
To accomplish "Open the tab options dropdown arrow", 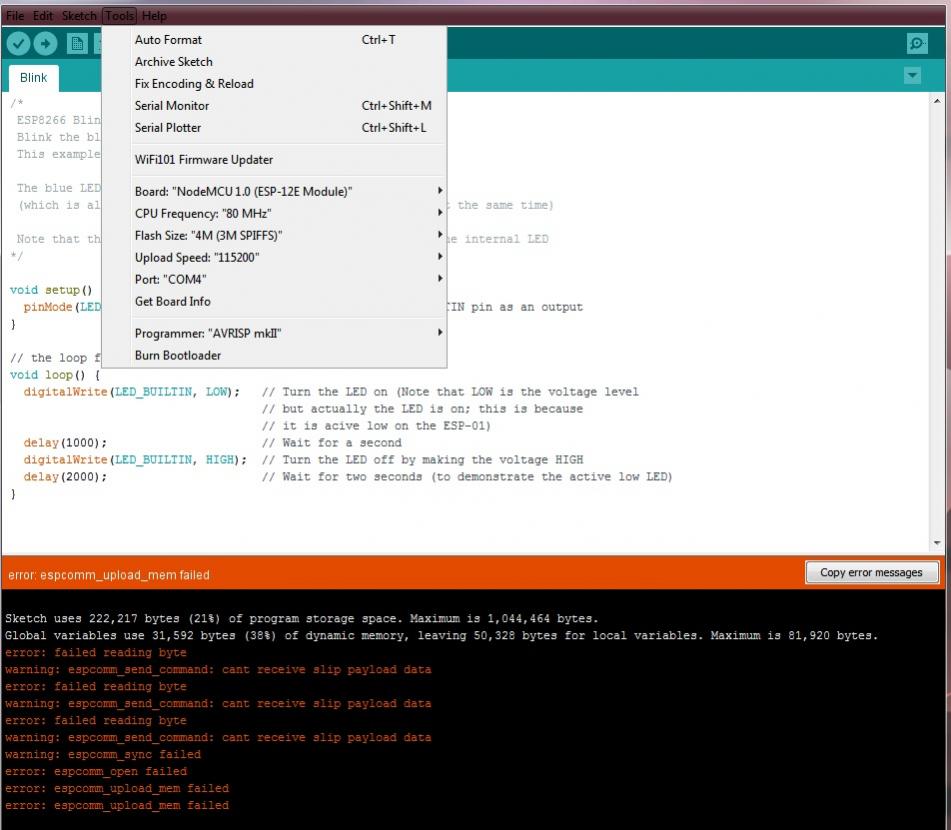I will [x=911, y=76].
